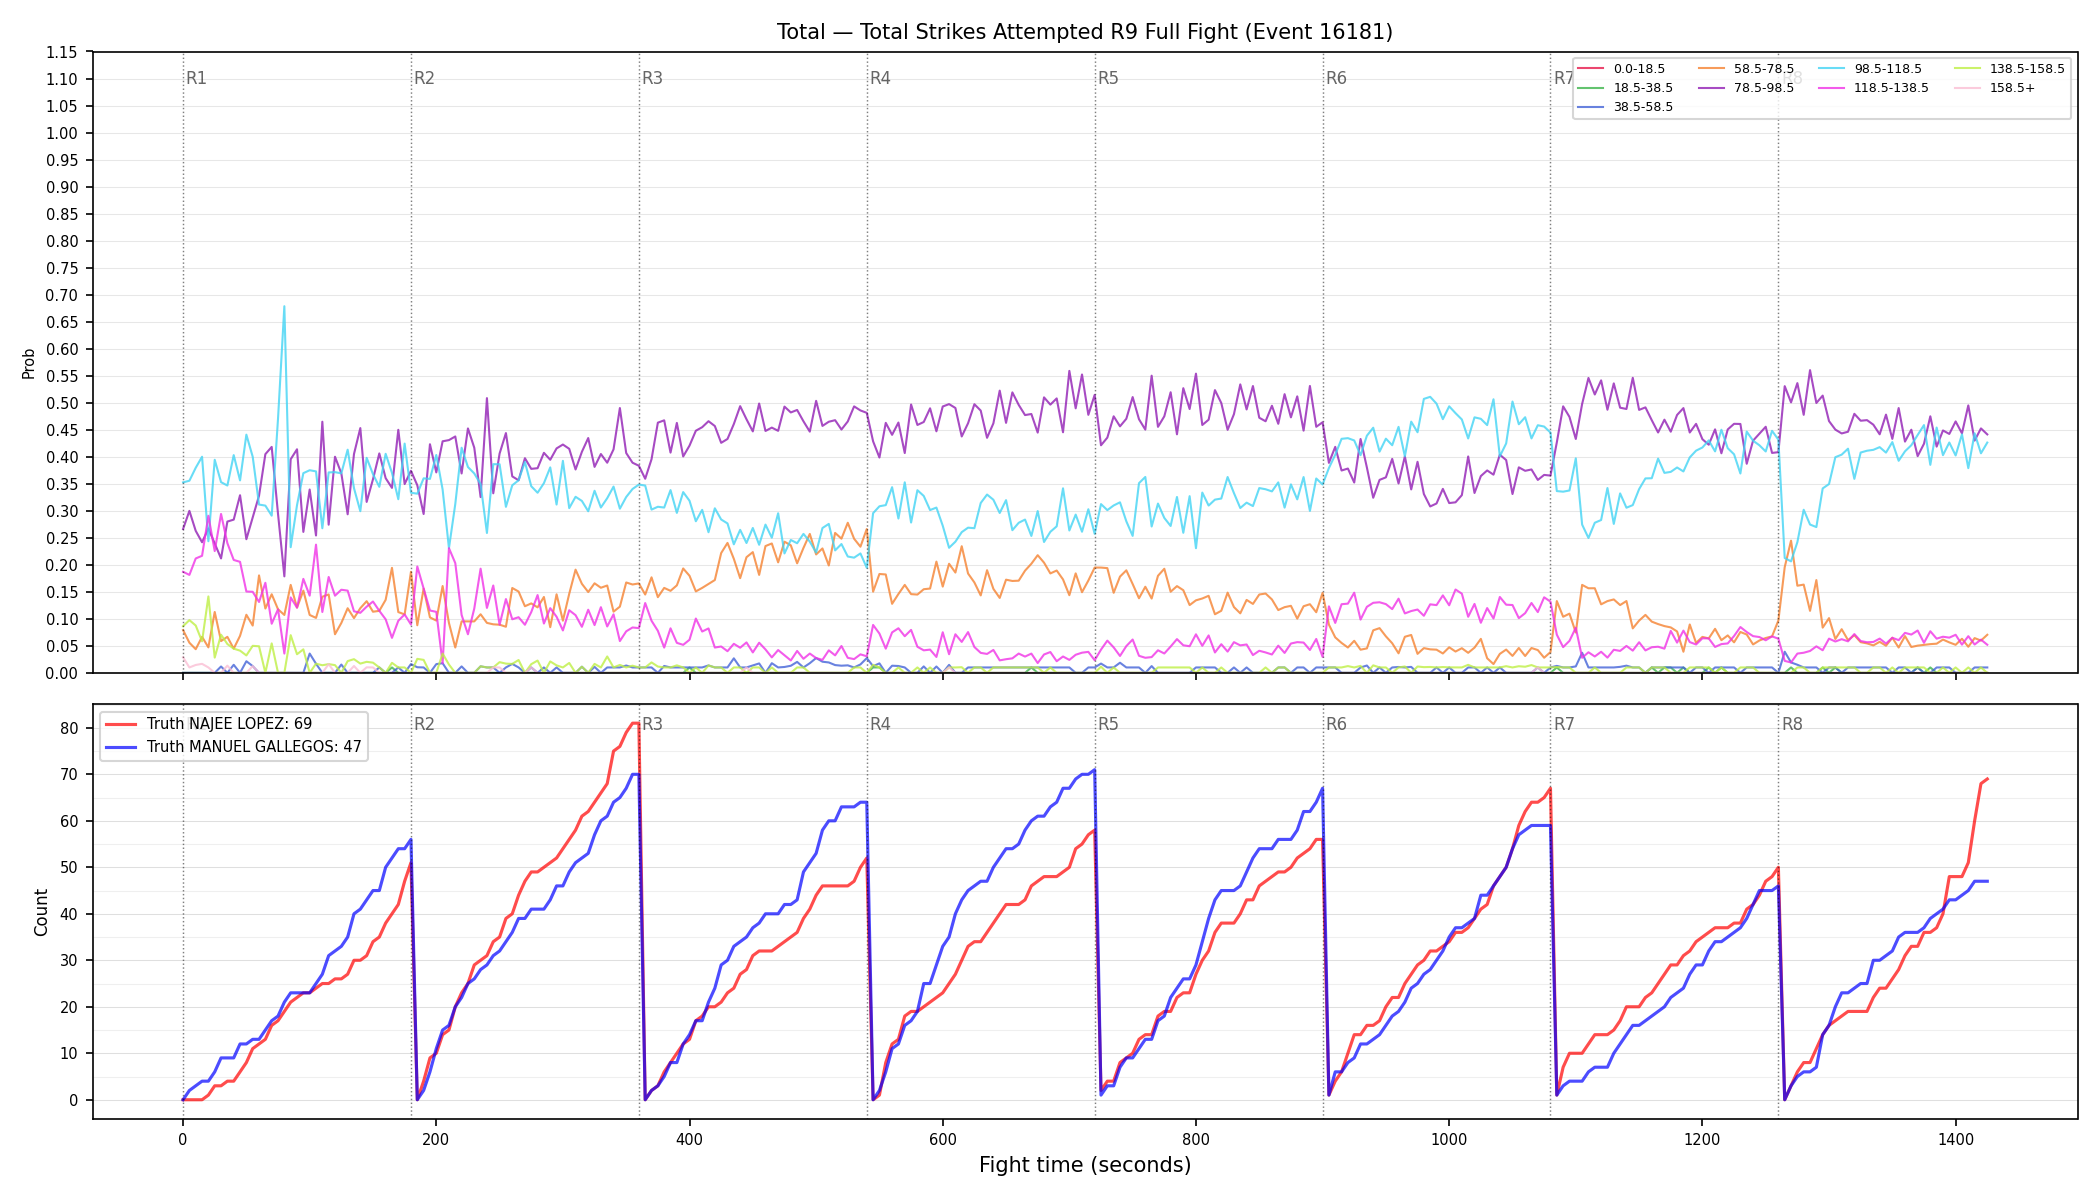The width and height of the screenshot is (2100, 1200).
Task: Click the R5 round label in the count plot
Action: click(1108, 724)
